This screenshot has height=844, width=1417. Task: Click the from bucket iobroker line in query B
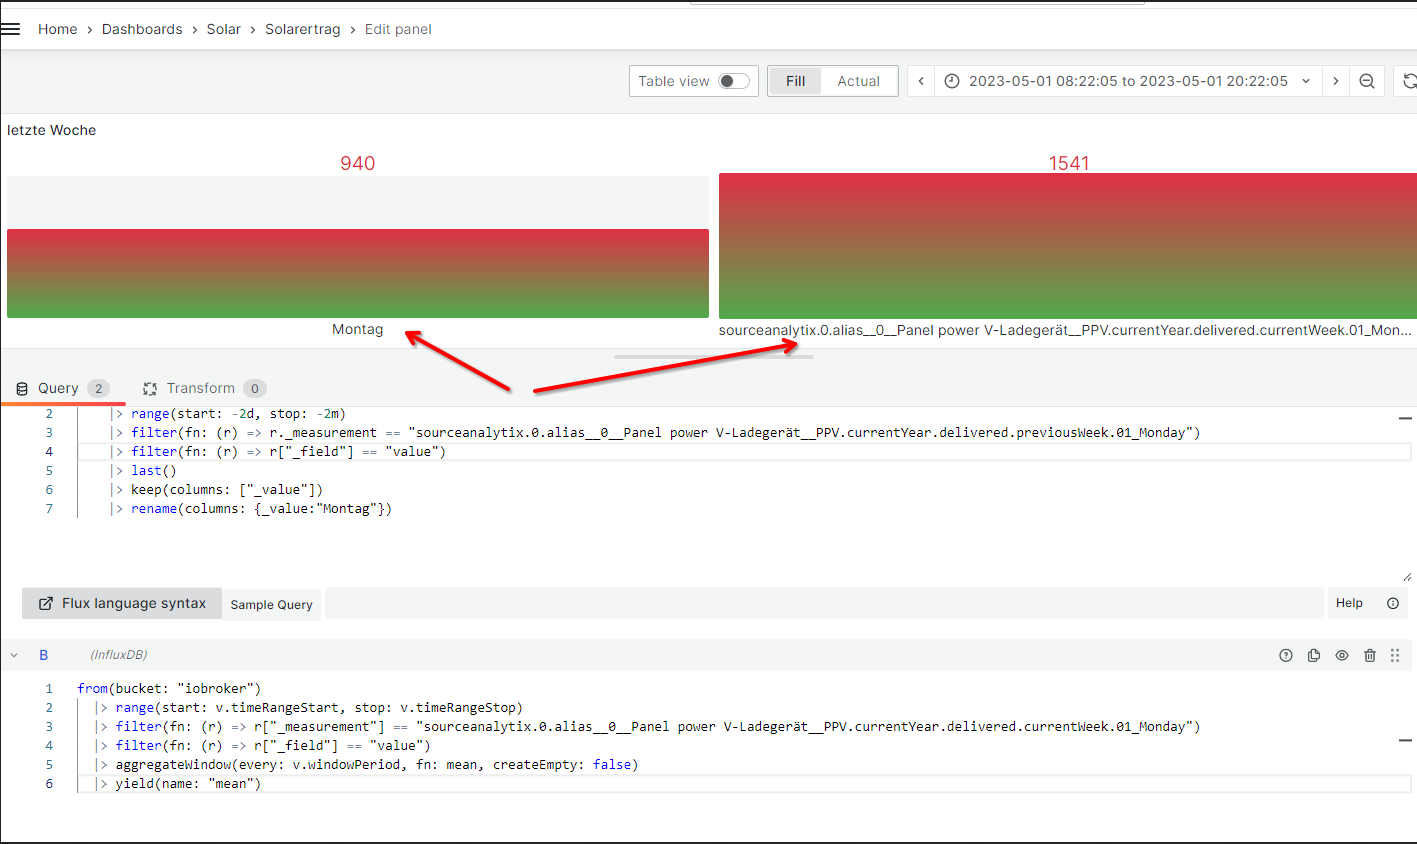pyautogui.click(x=169, y=688)
